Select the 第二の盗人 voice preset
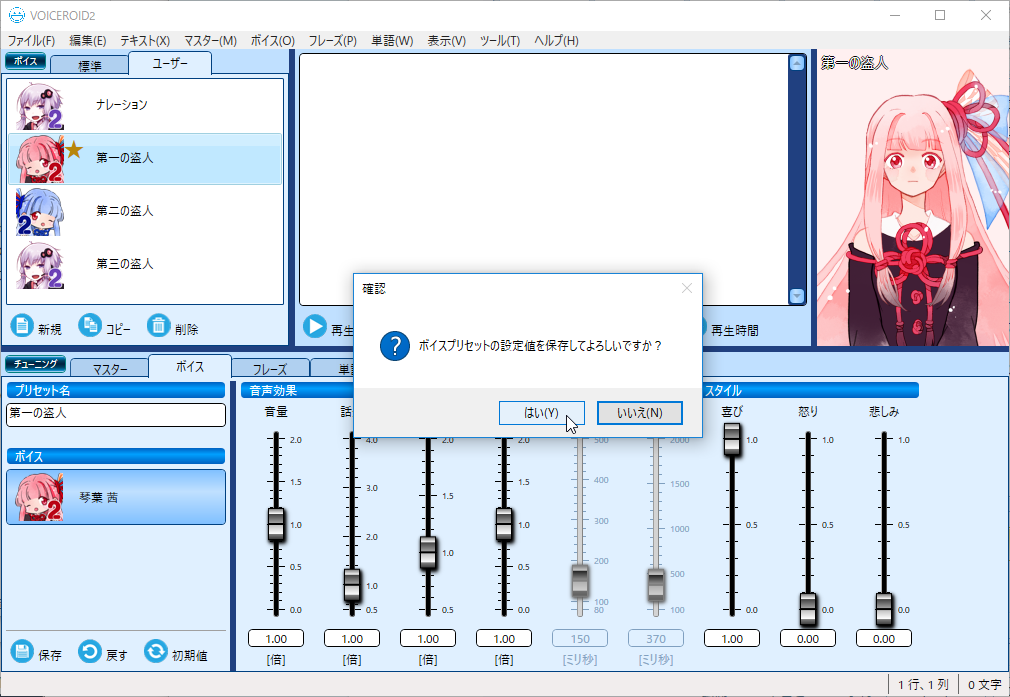Screen dimensions: 1010x697 point(145,211)
